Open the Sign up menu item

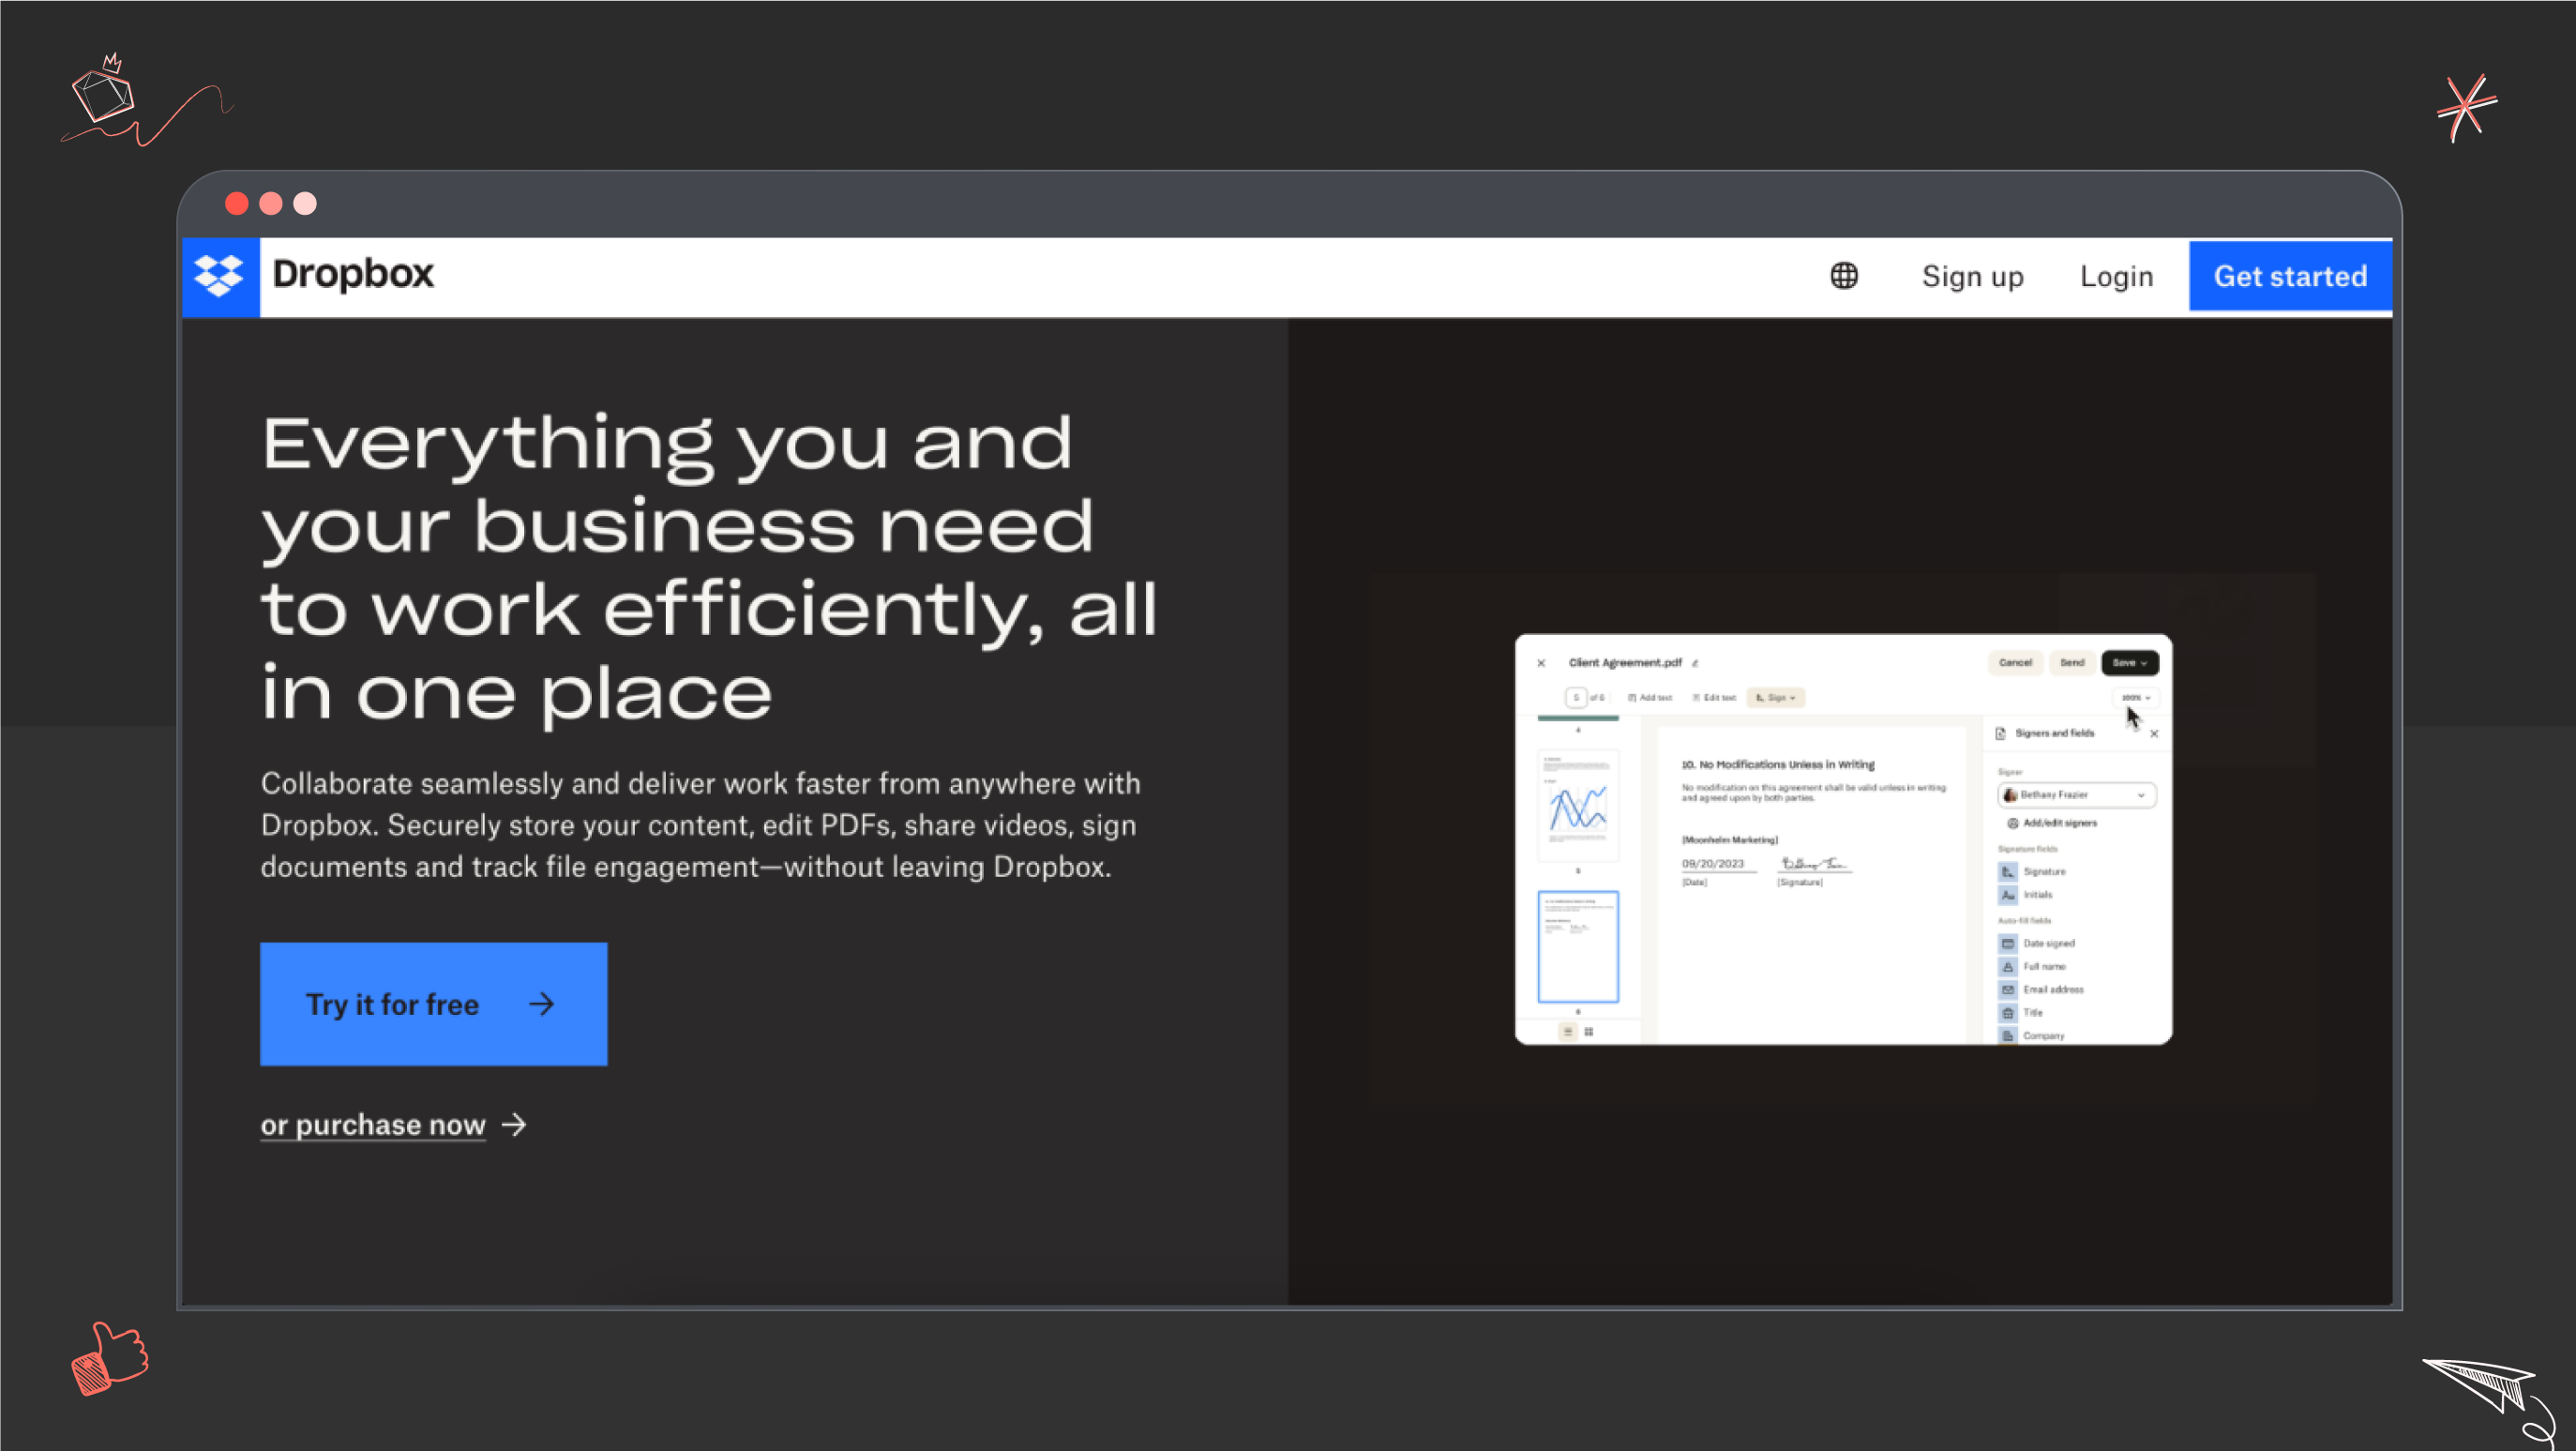(1971, 276)
